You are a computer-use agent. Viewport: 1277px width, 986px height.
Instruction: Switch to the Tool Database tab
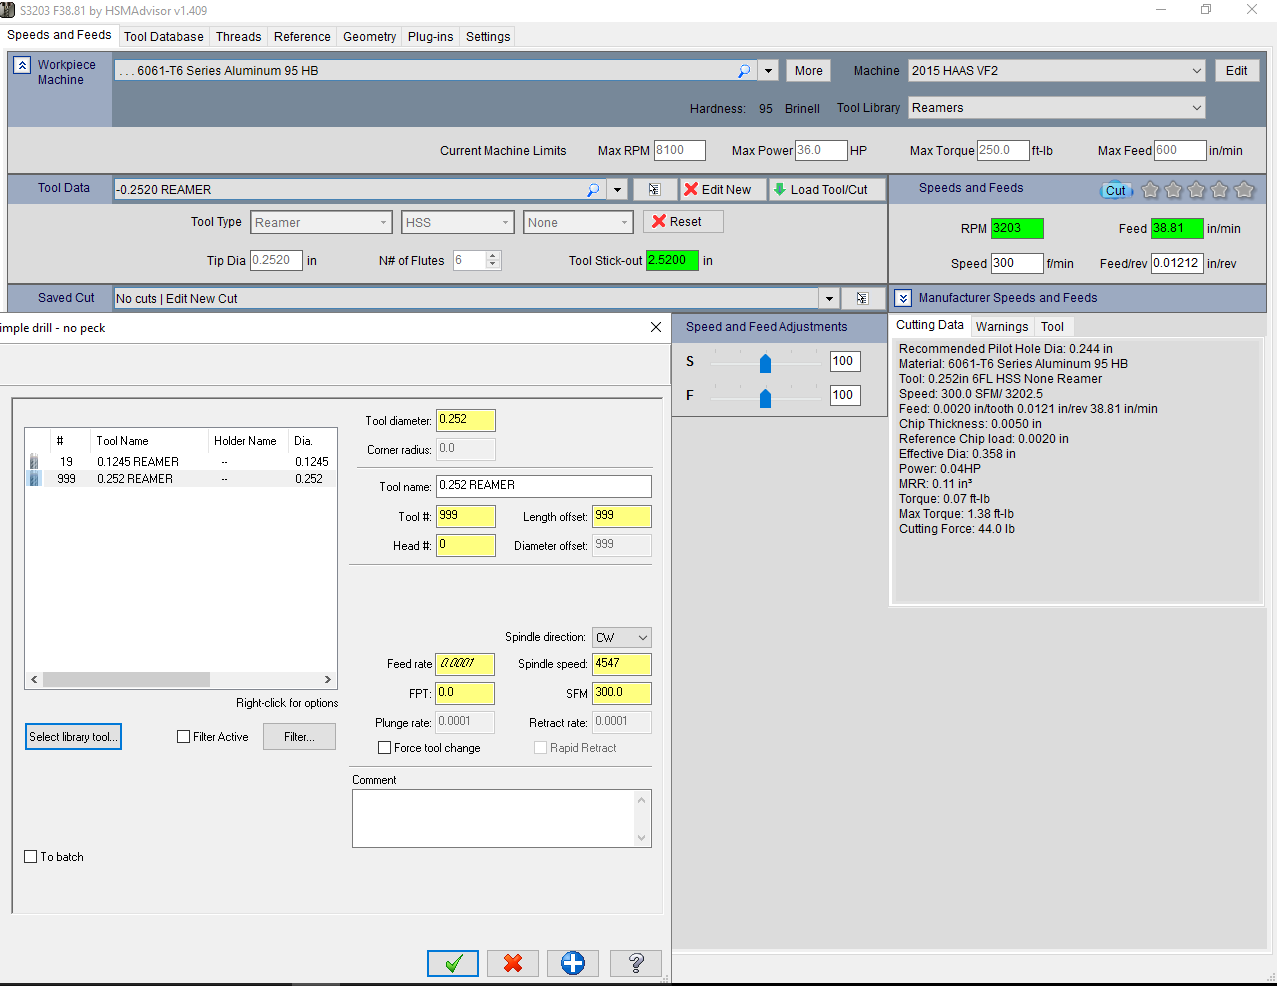point(163,37)
